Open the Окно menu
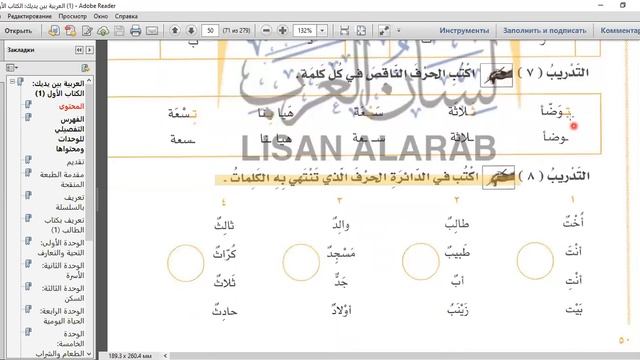The width and height of the screenshot is (640, 360). [100, 16]
